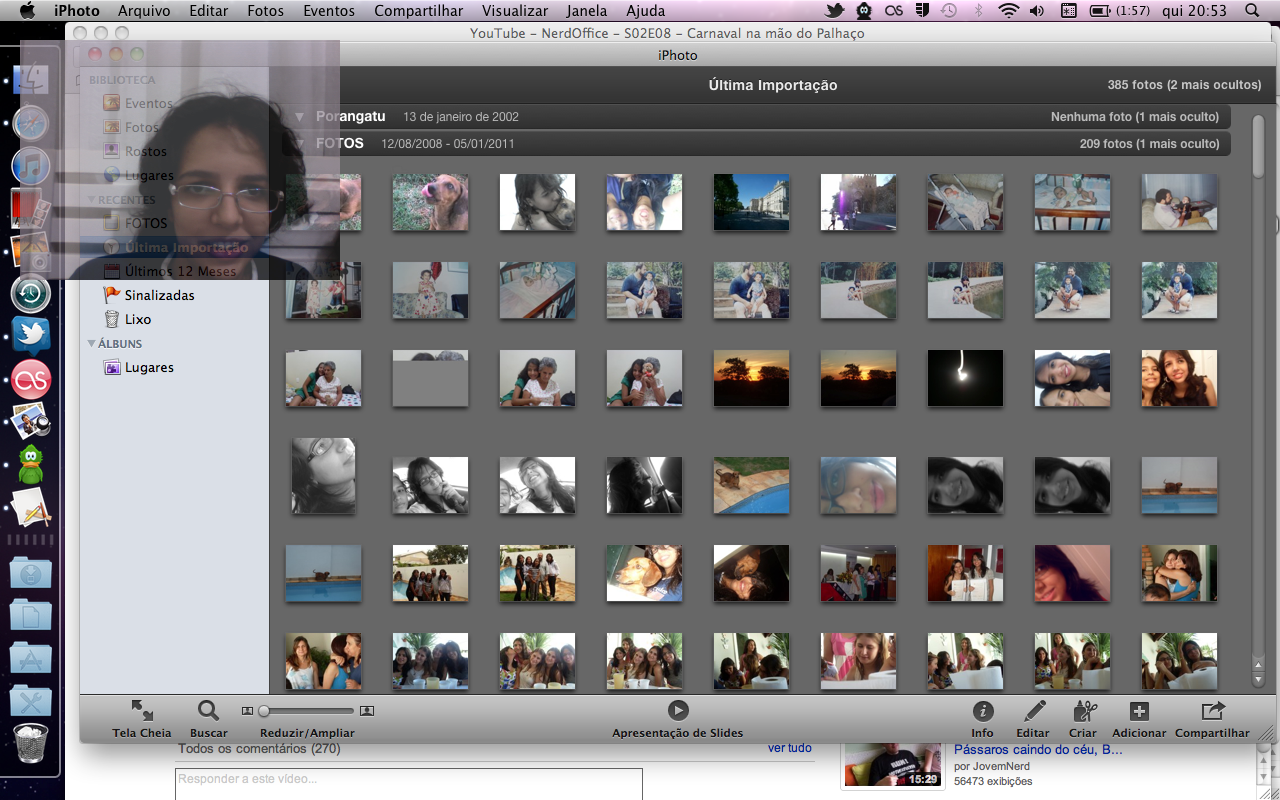Click the large-thumbnail icon right of slider
Viewport: 1280px width, 800px height.
point(367,711)
